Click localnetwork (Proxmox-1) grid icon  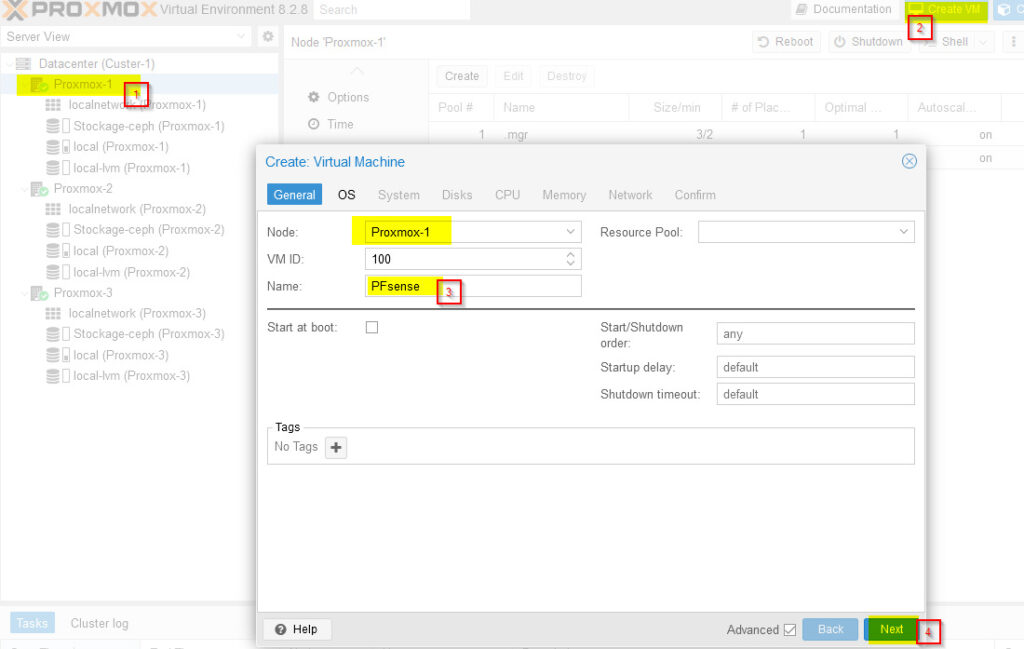tap(53, 105)
